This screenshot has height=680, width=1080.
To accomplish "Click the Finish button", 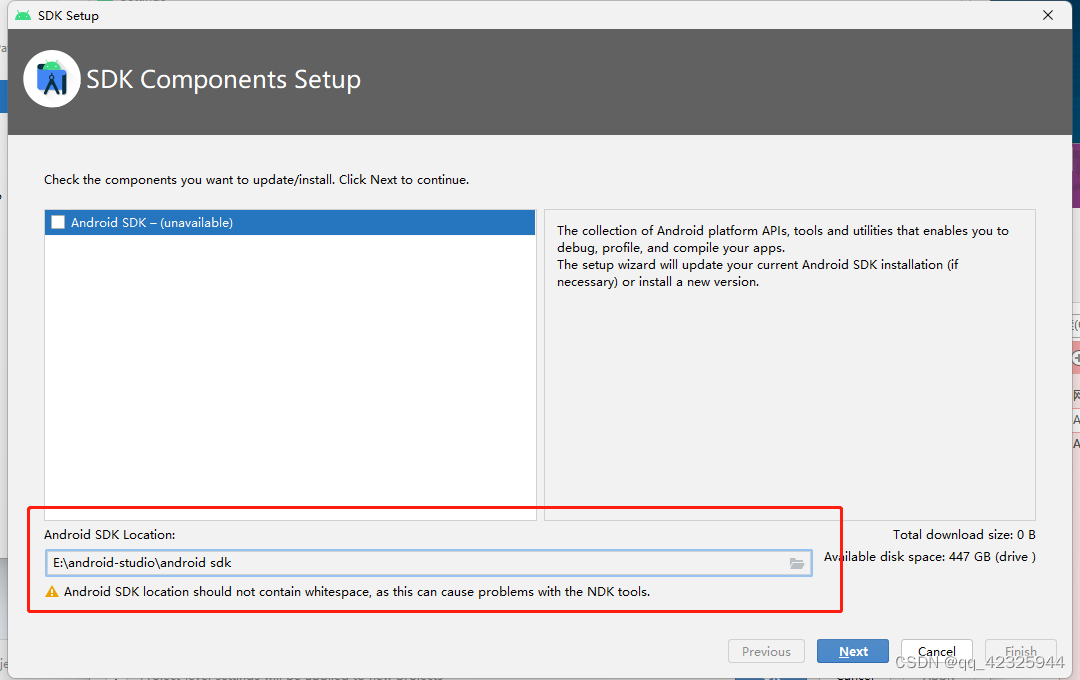I will pyautogui.click(x=1021, y=651).
